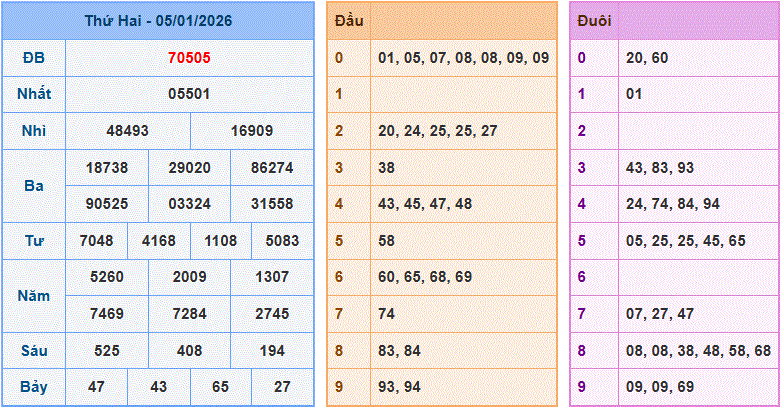
Task: Click the ĐB row label
Action: (x=34, y=58)
